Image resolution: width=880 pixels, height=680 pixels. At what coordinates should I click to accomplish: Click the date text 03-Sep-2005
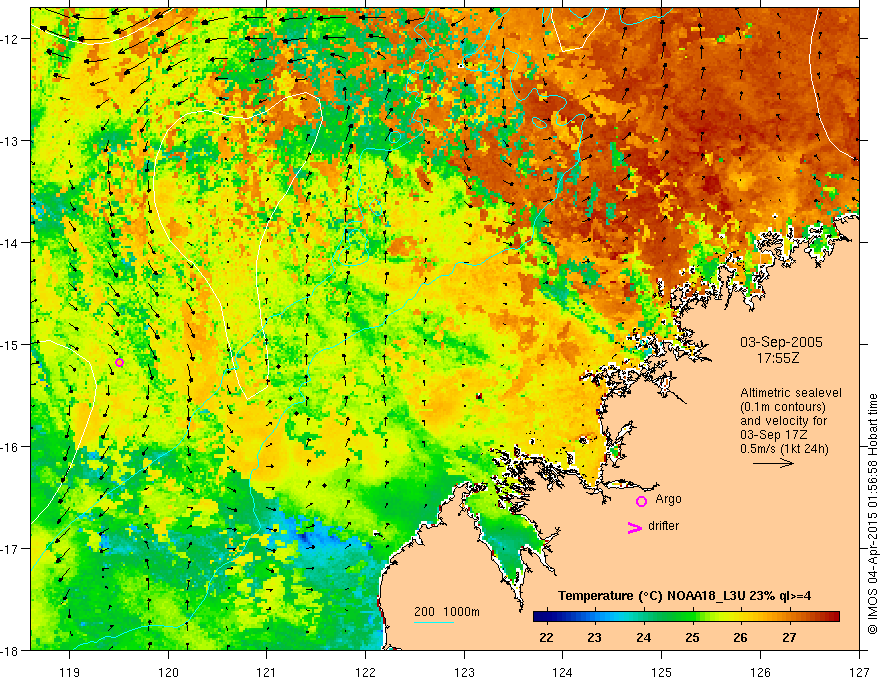pos(781,342)
